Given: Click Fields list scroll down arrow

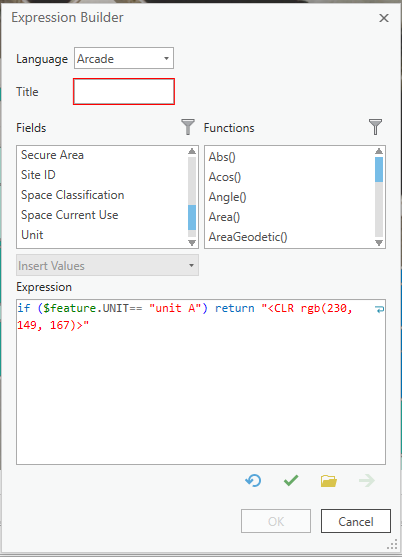Looking at the screenshot, I should (192, 243).
